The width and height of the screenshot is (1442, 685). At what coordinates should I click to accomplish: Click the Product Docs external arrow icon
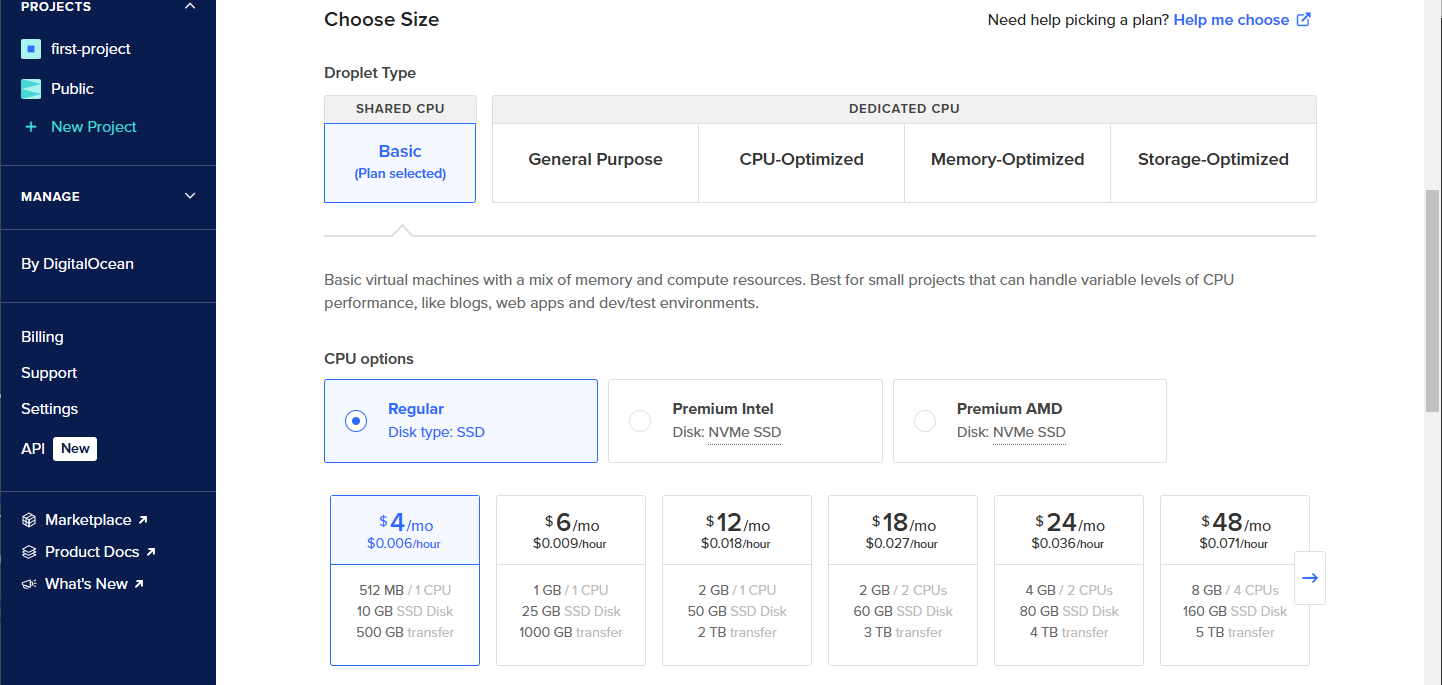(x=151, y=552)
